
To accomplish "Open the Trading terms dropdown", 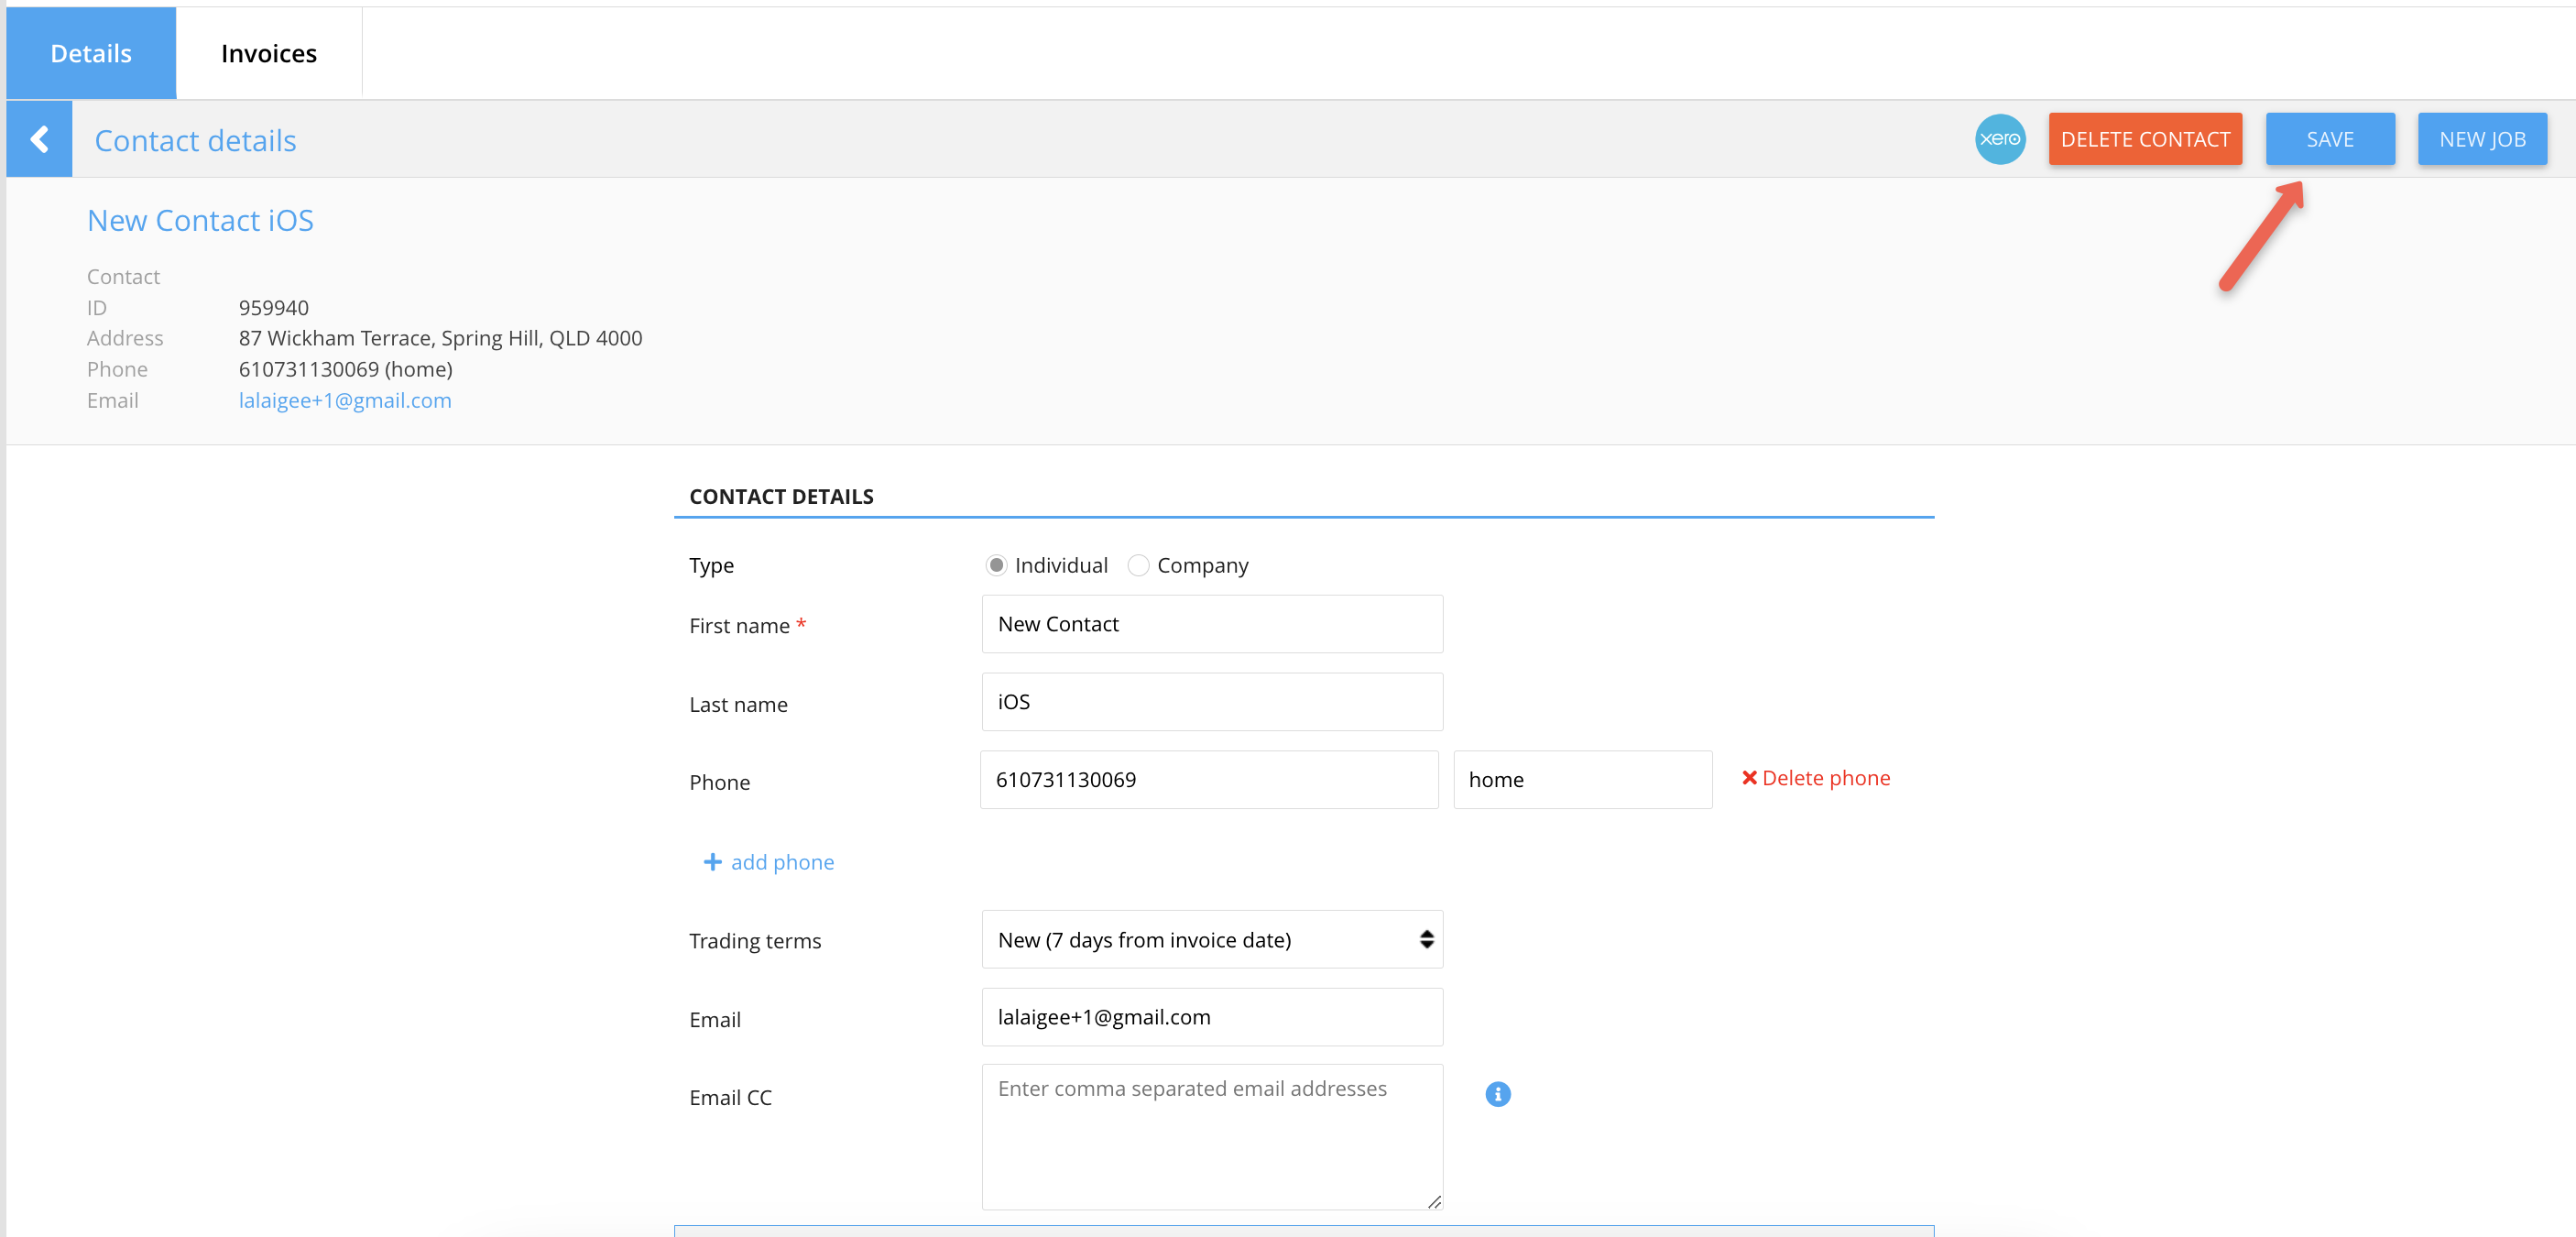I will [1211, 939].
